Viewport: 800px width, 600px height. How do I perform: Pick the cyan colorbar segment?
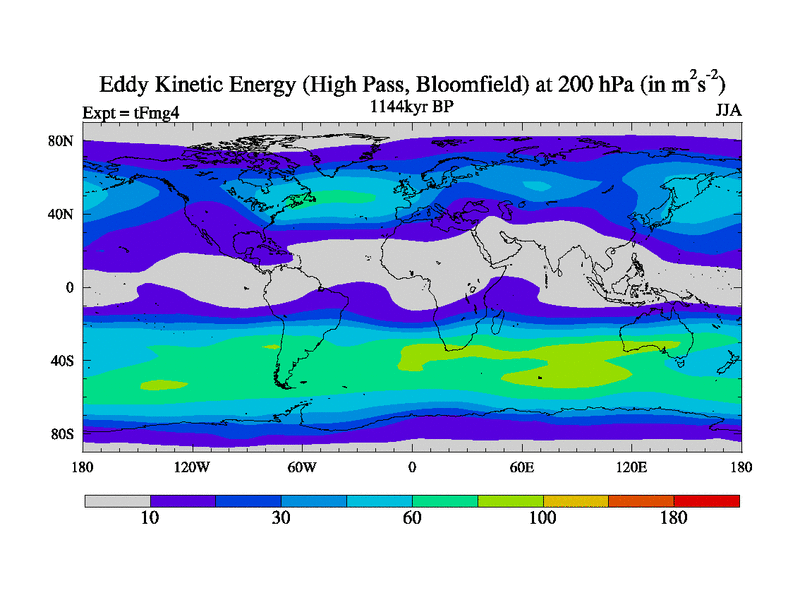[x=379, y=500]
